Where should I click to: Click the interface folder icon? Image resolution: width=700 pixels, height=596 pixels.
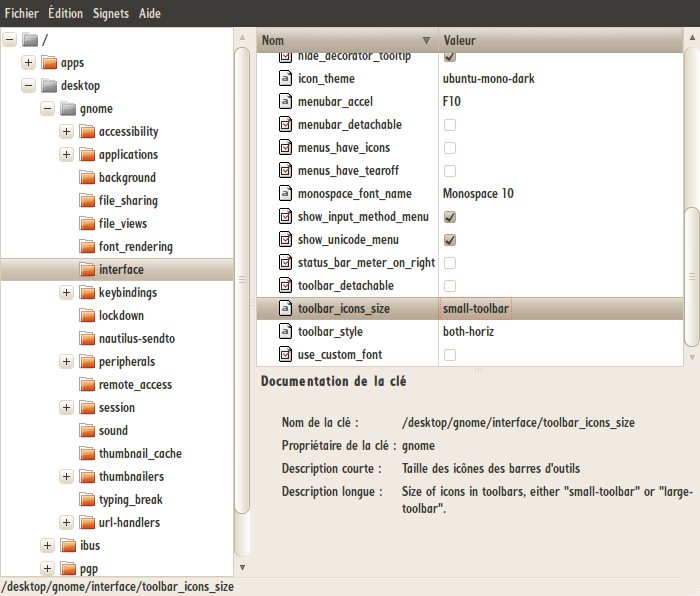pyautogui.click(x=87, y=269)
